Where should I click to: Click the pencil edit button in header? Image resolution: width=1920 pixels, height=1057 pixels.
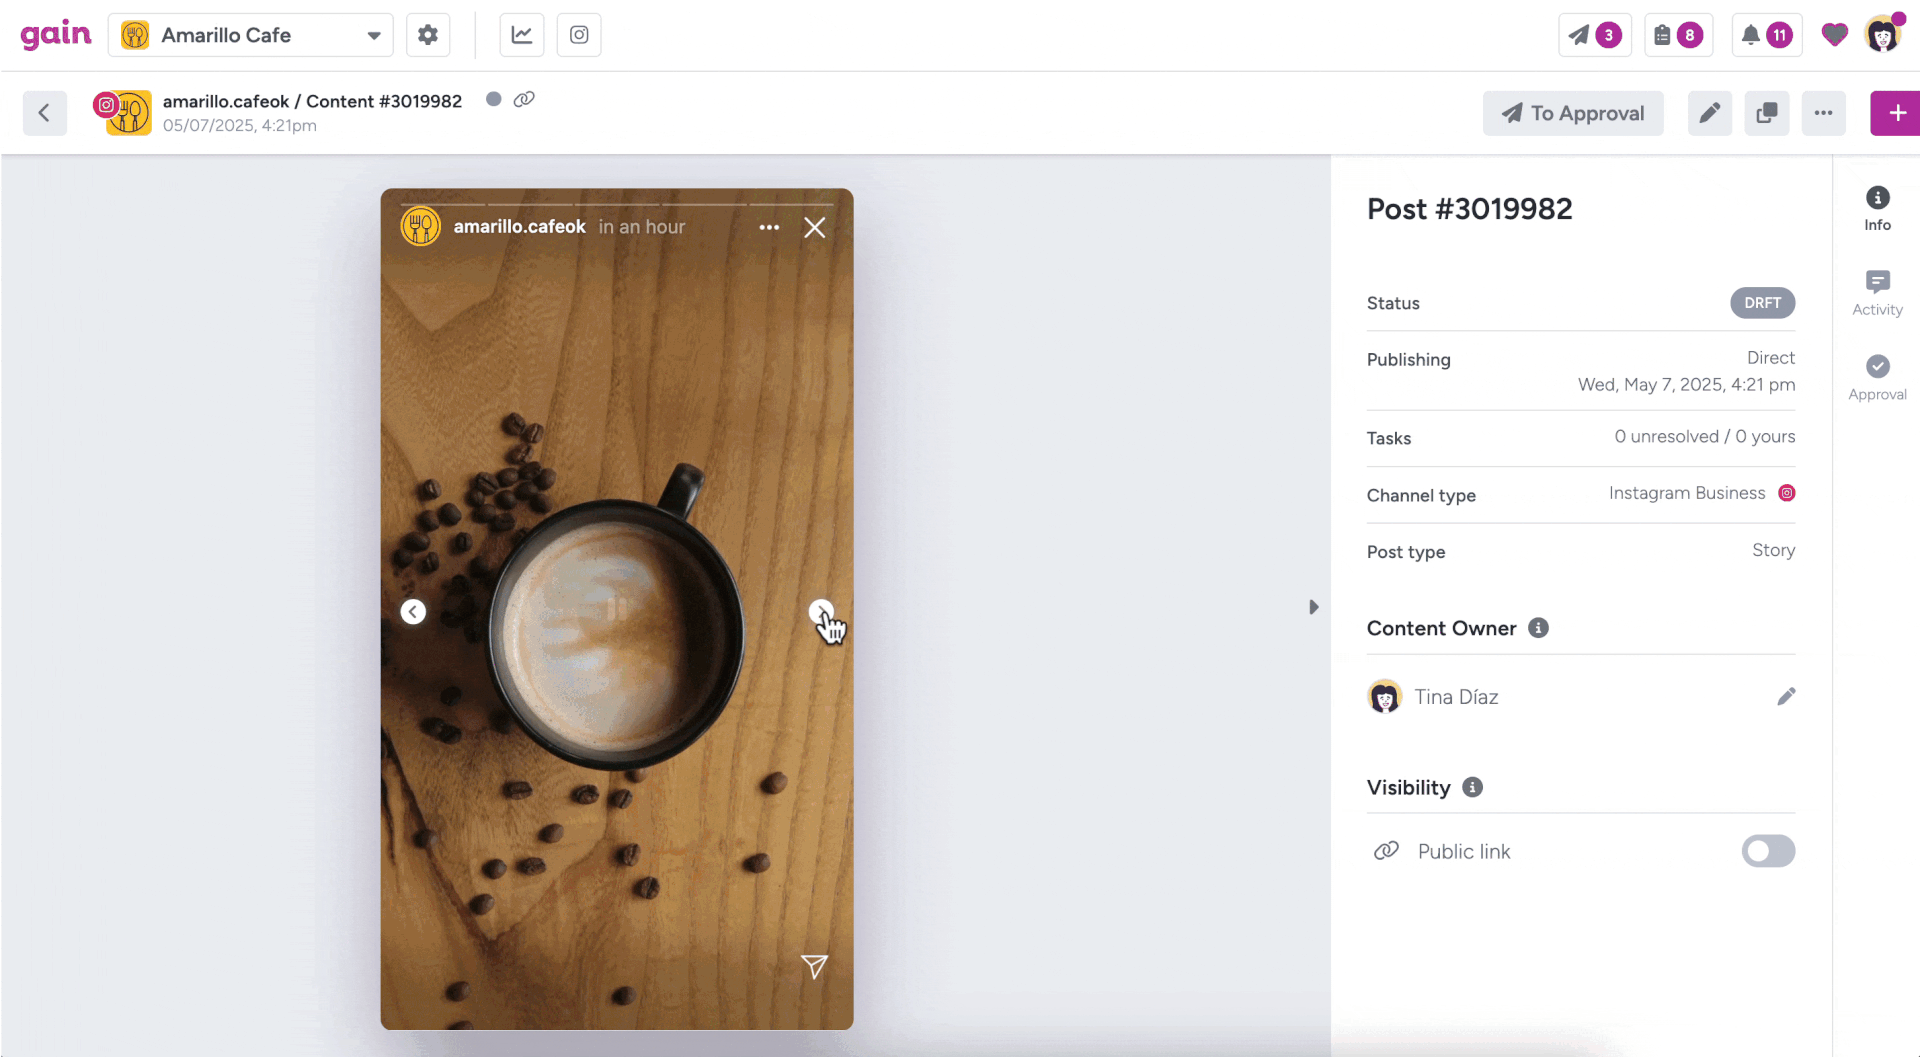tap(1710, 113)
